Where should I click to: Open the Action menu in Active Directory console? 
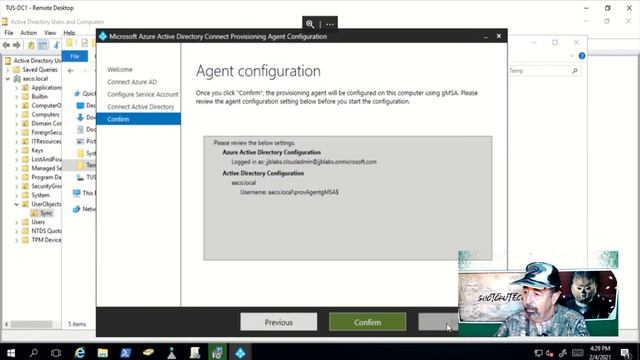pos(28,33)
